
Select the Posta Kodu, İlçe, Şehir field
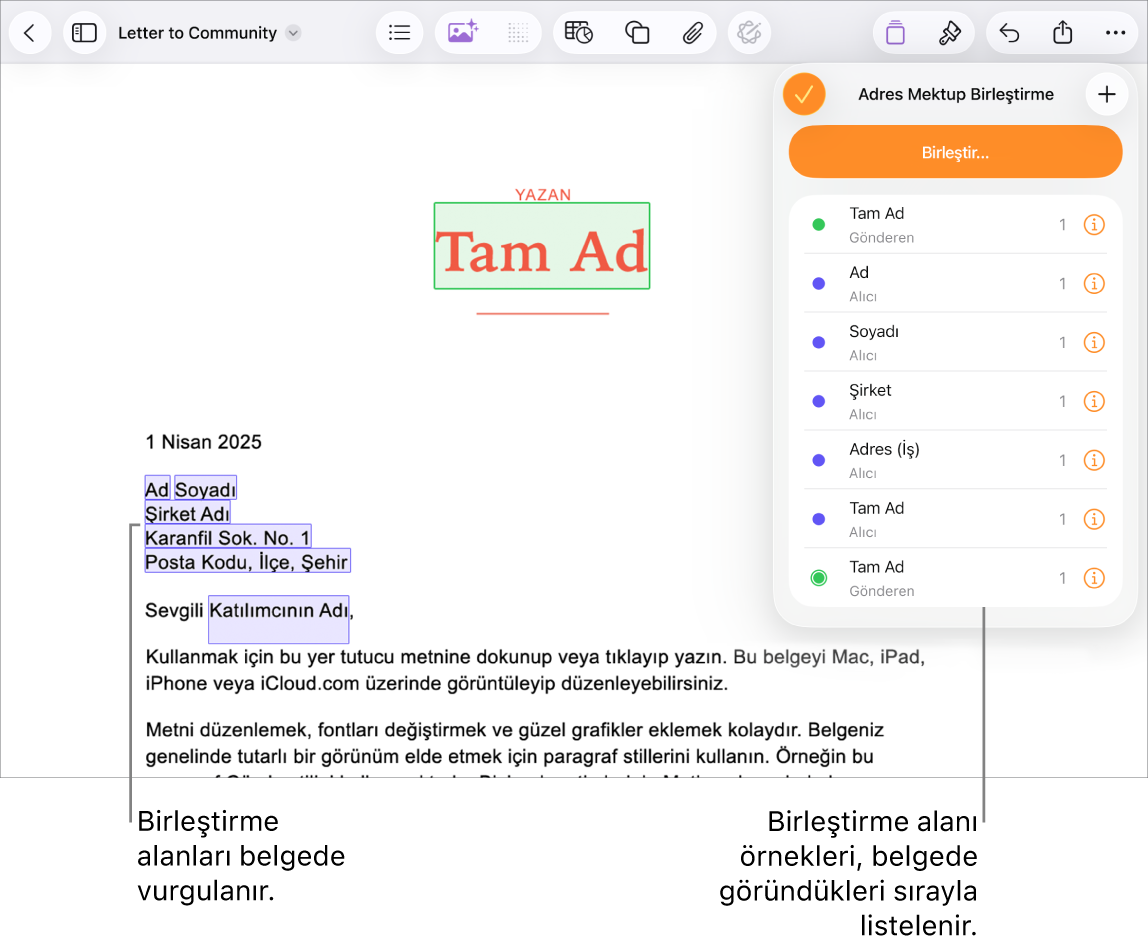tap(247, 561)
